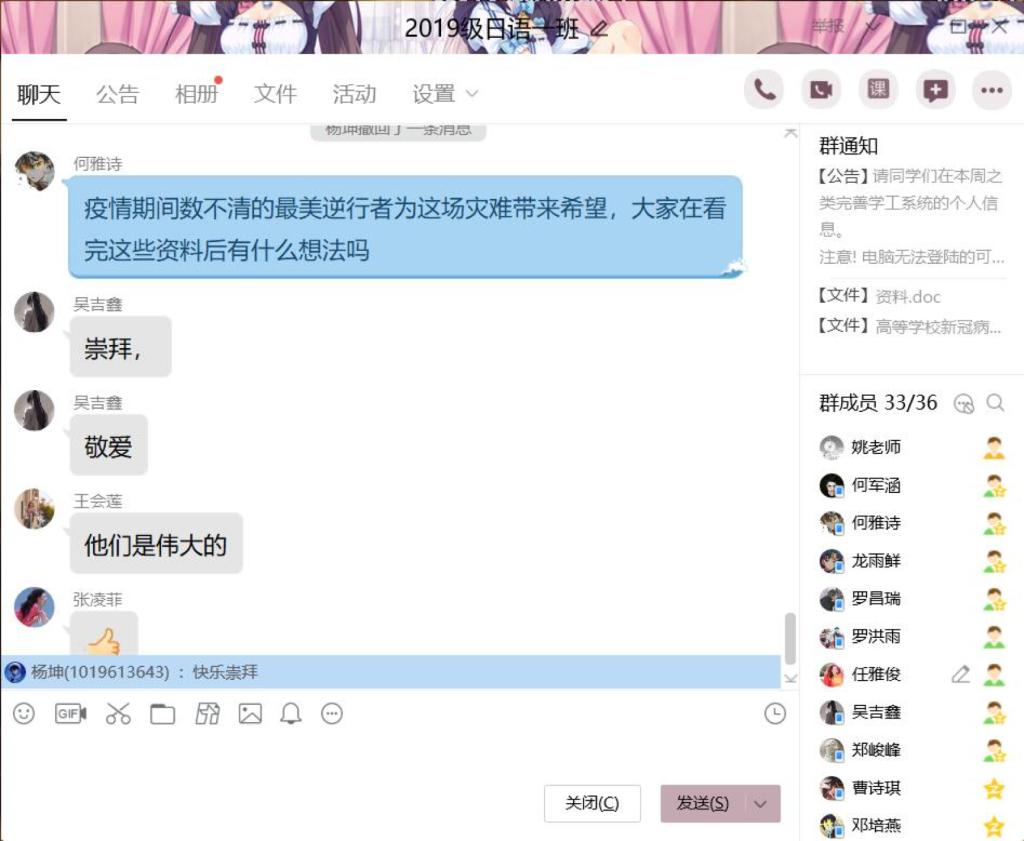The height and width of the screenshot is (841, 1024).
Task: Open the class lesson icon
Action: pyautogui.click(x=878, y=89)
